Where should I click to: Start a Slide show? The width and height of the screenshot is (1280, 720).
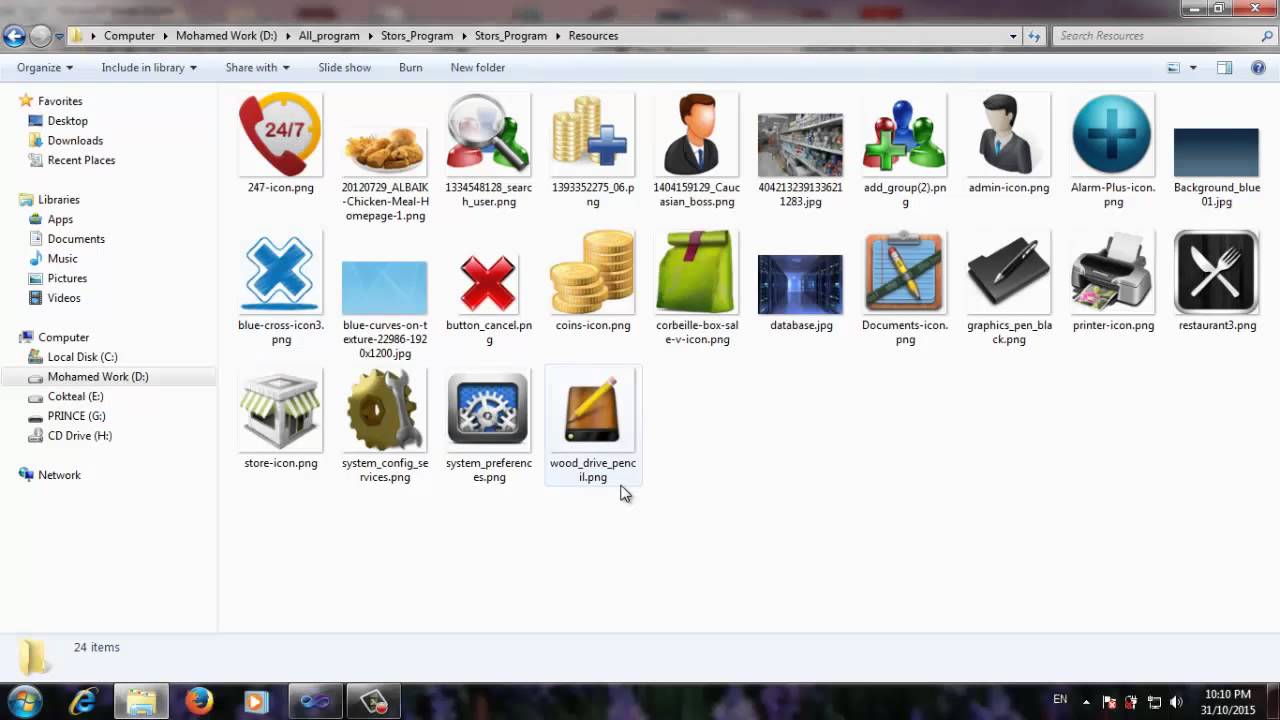pyautogui.click(x=344, y=67)
